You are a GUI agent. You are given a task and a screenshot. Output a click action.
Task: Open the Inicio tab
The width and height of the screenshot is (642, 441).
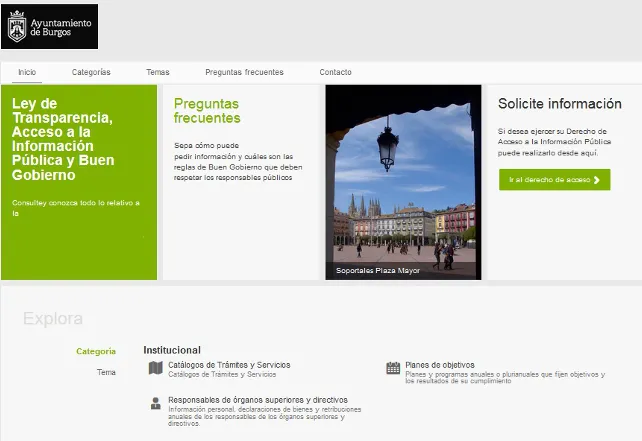coord(27,72)
